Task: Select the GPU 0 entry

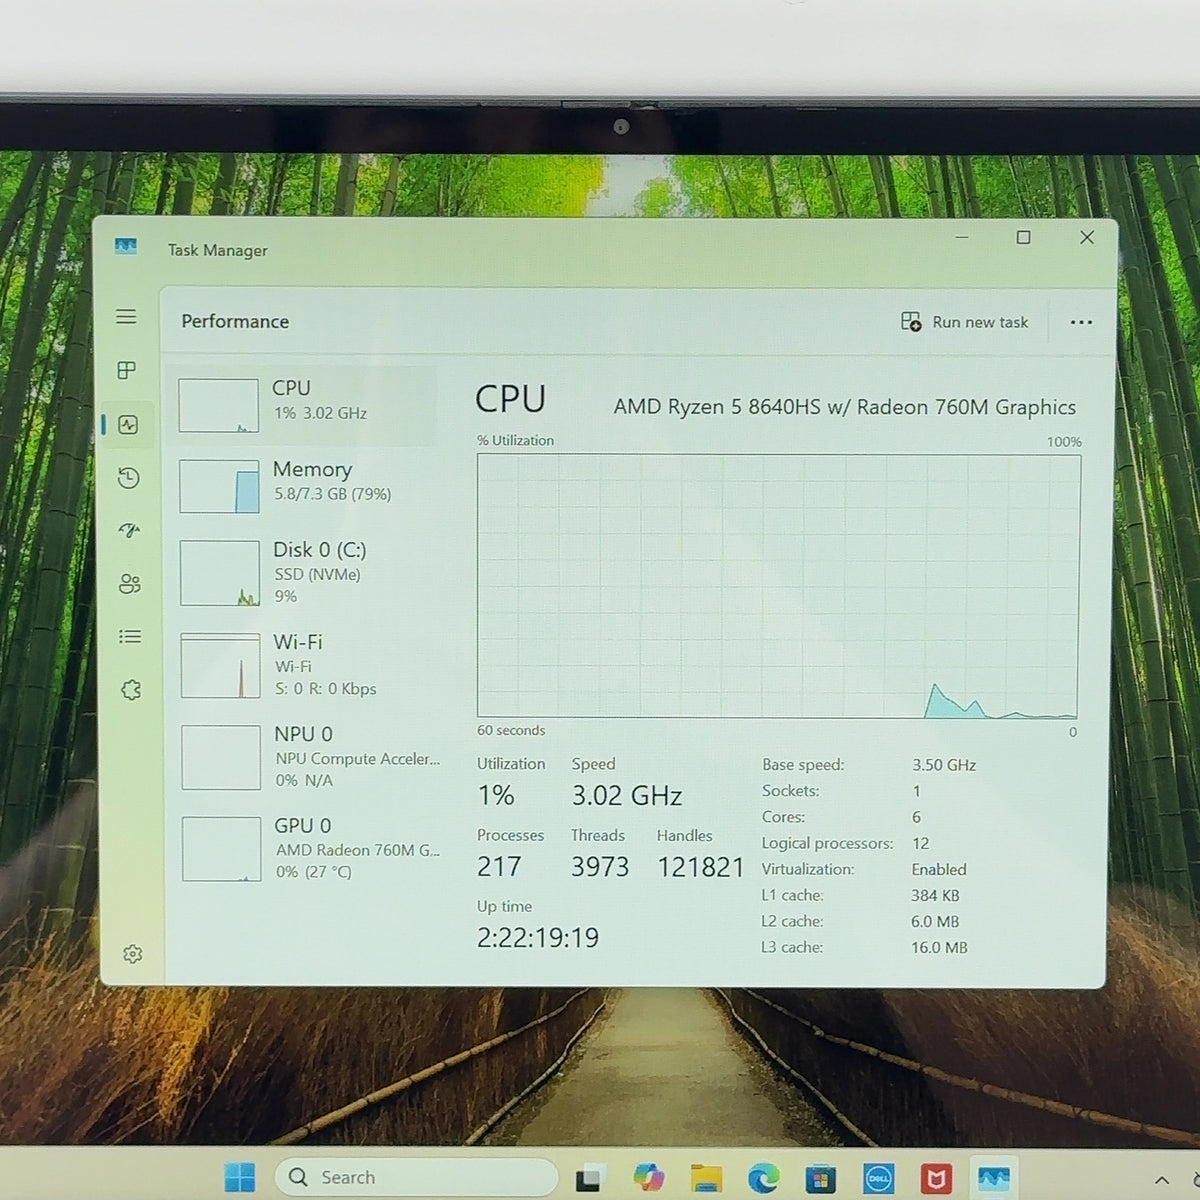Action: coord(311,849)
